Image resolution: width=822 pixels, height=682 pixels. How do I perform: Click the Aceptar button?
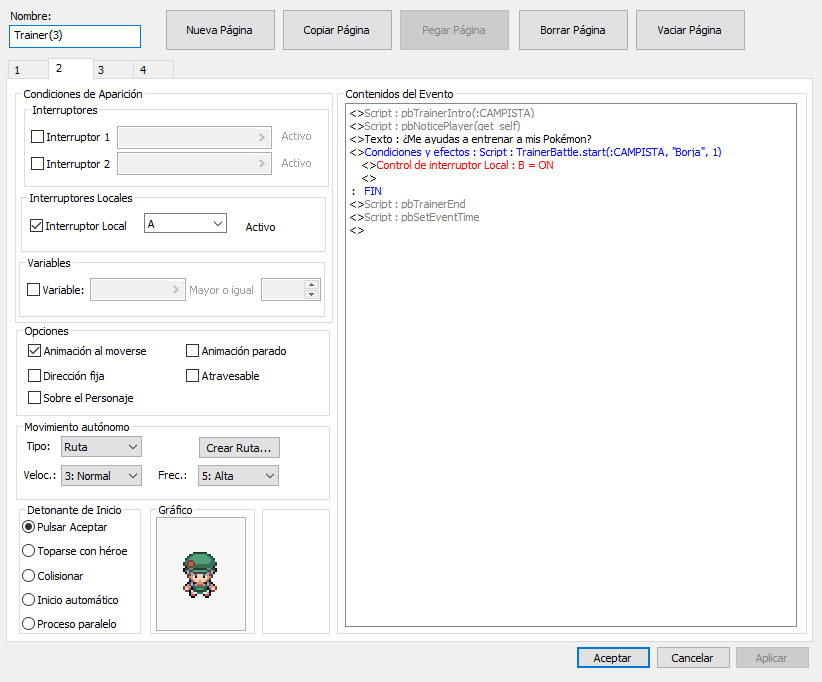click(x=613, y=658)
